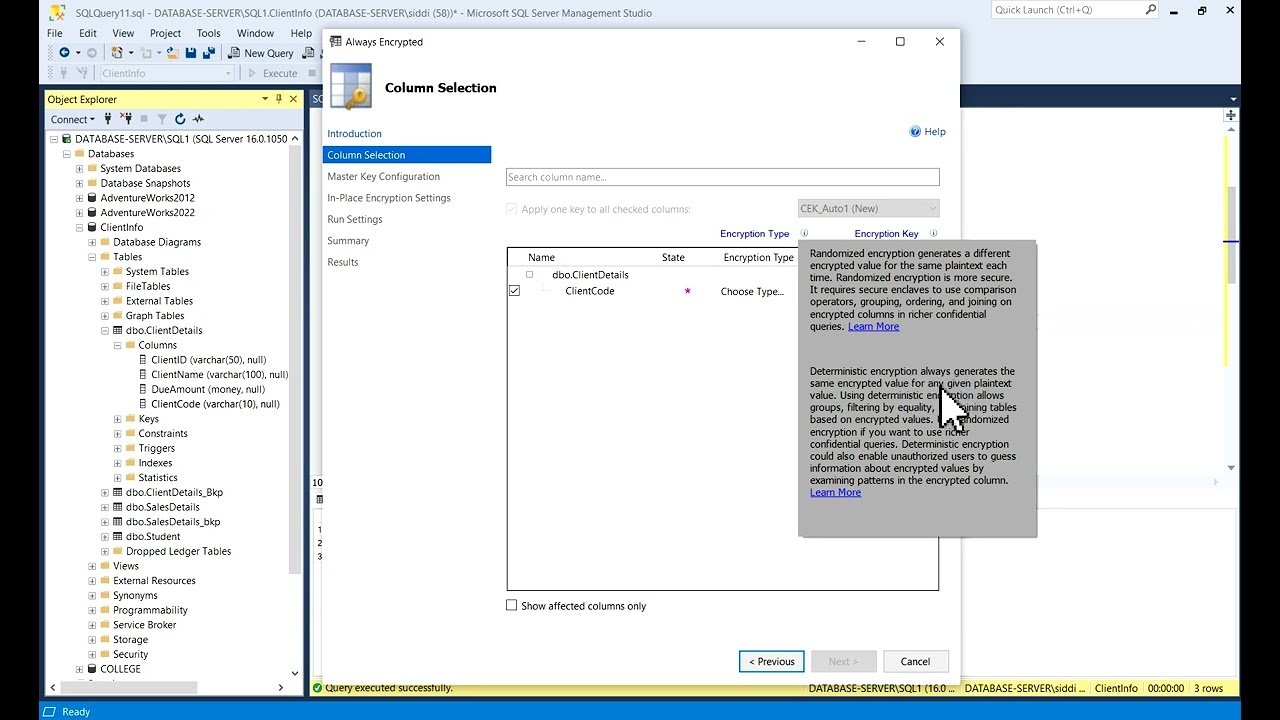Click the Help question mark icon
The height and width of the screenshot is (720, 1280).
[x=914, y=131]
